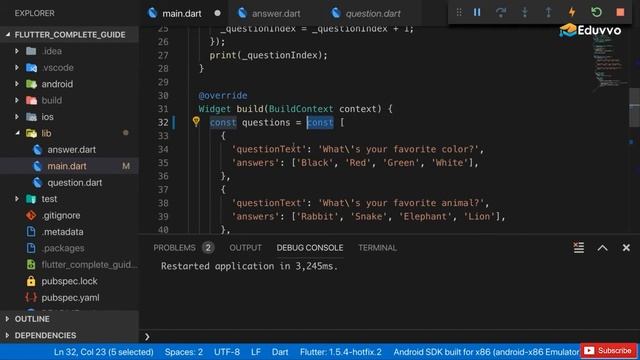The width and height of the screenshot is (640, 360).
Task: Expand the .vscode folder arrow
Action: coord(17,67)
